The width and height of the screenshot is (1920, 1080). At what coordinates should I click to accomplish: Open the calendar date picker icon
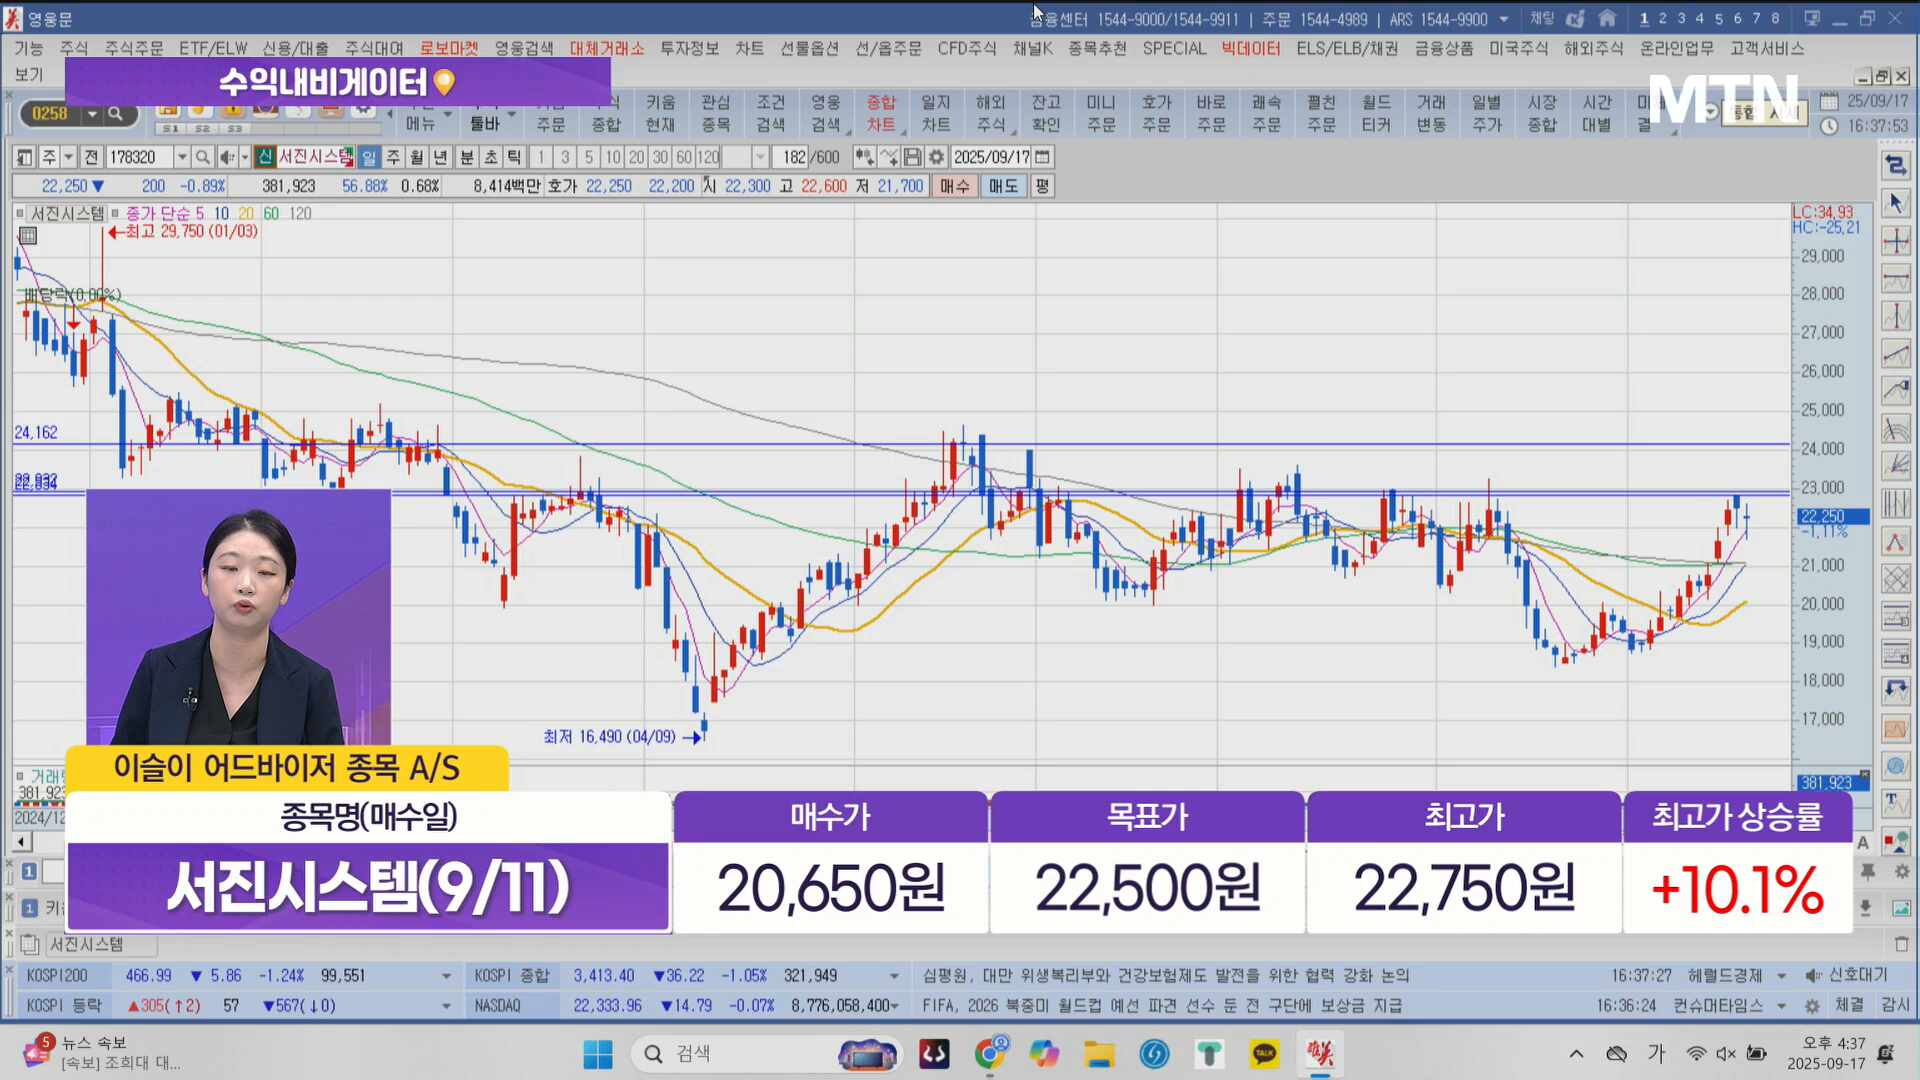[1042, 157]
